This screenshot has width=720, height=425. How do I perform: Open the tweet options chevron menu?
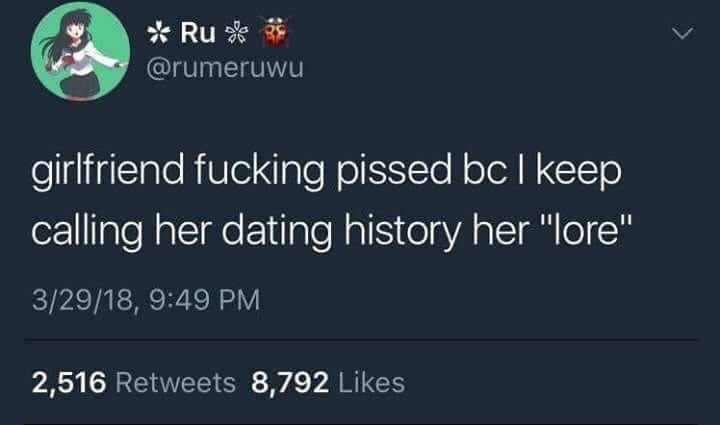(682, 34)
